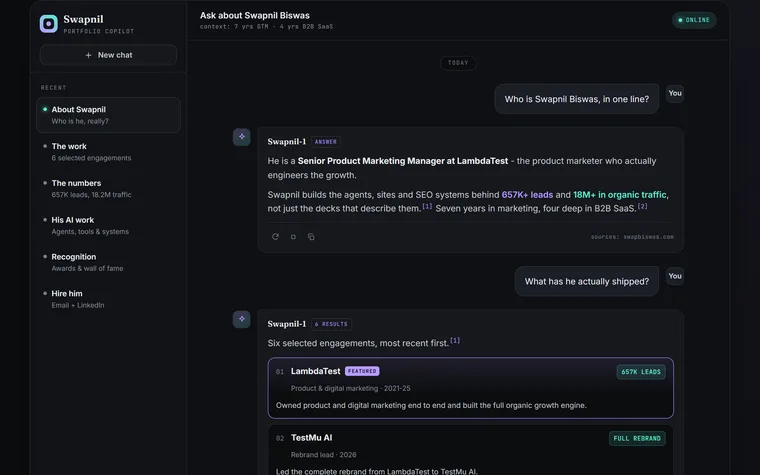Click the 657K LEADS tag
760x475 pixels.
[x=641, y=372]
